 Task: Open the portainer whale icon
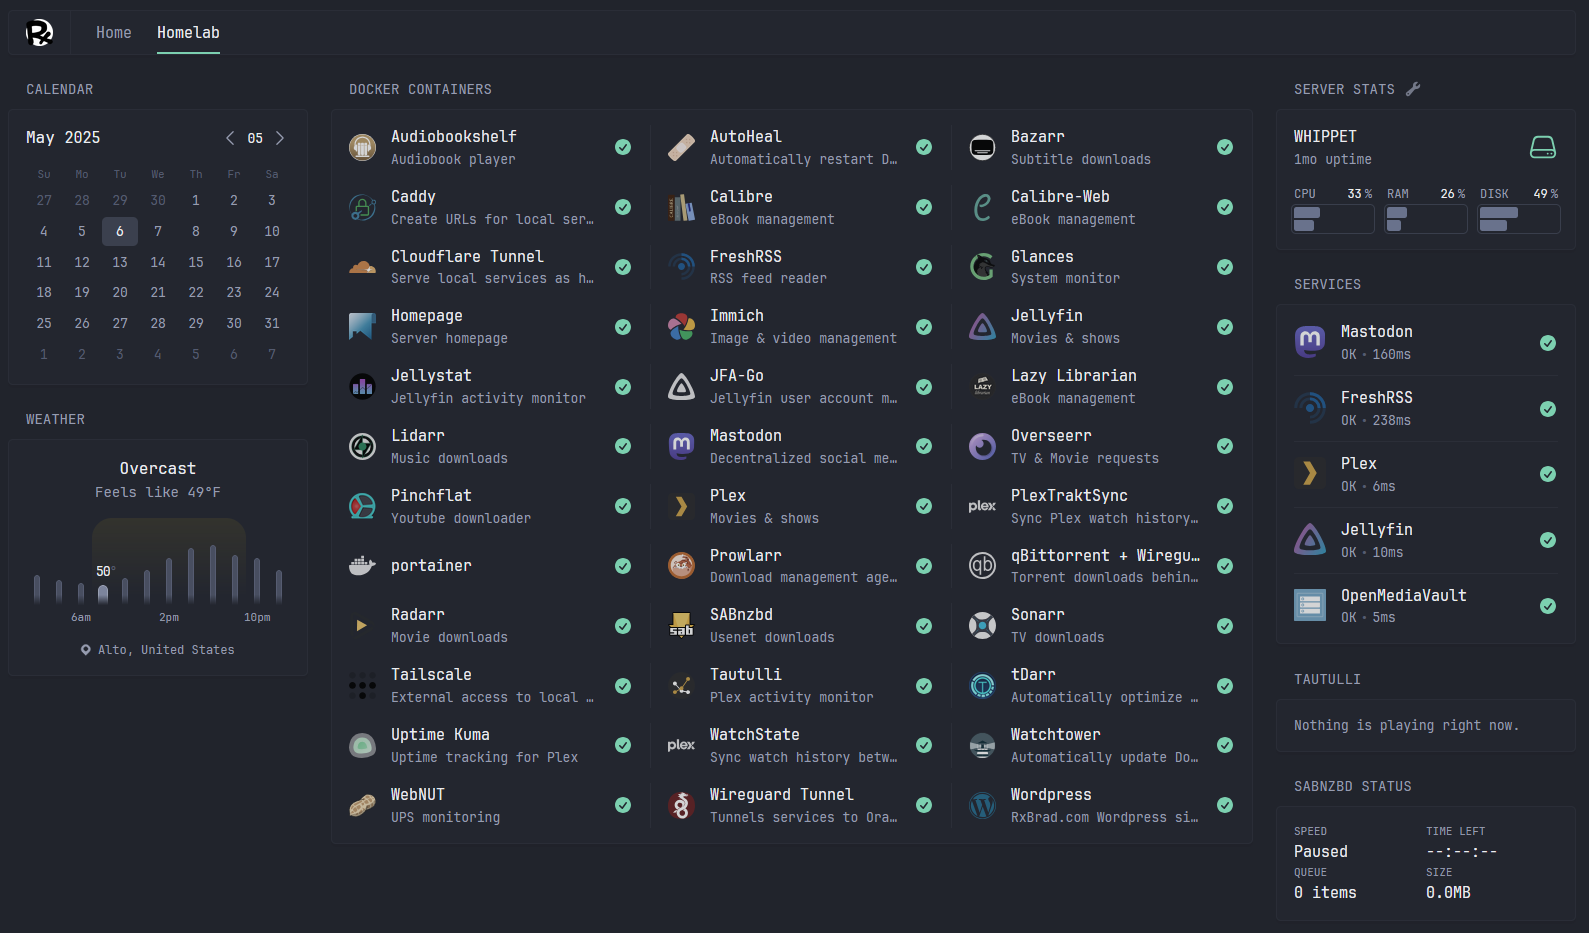362,566
